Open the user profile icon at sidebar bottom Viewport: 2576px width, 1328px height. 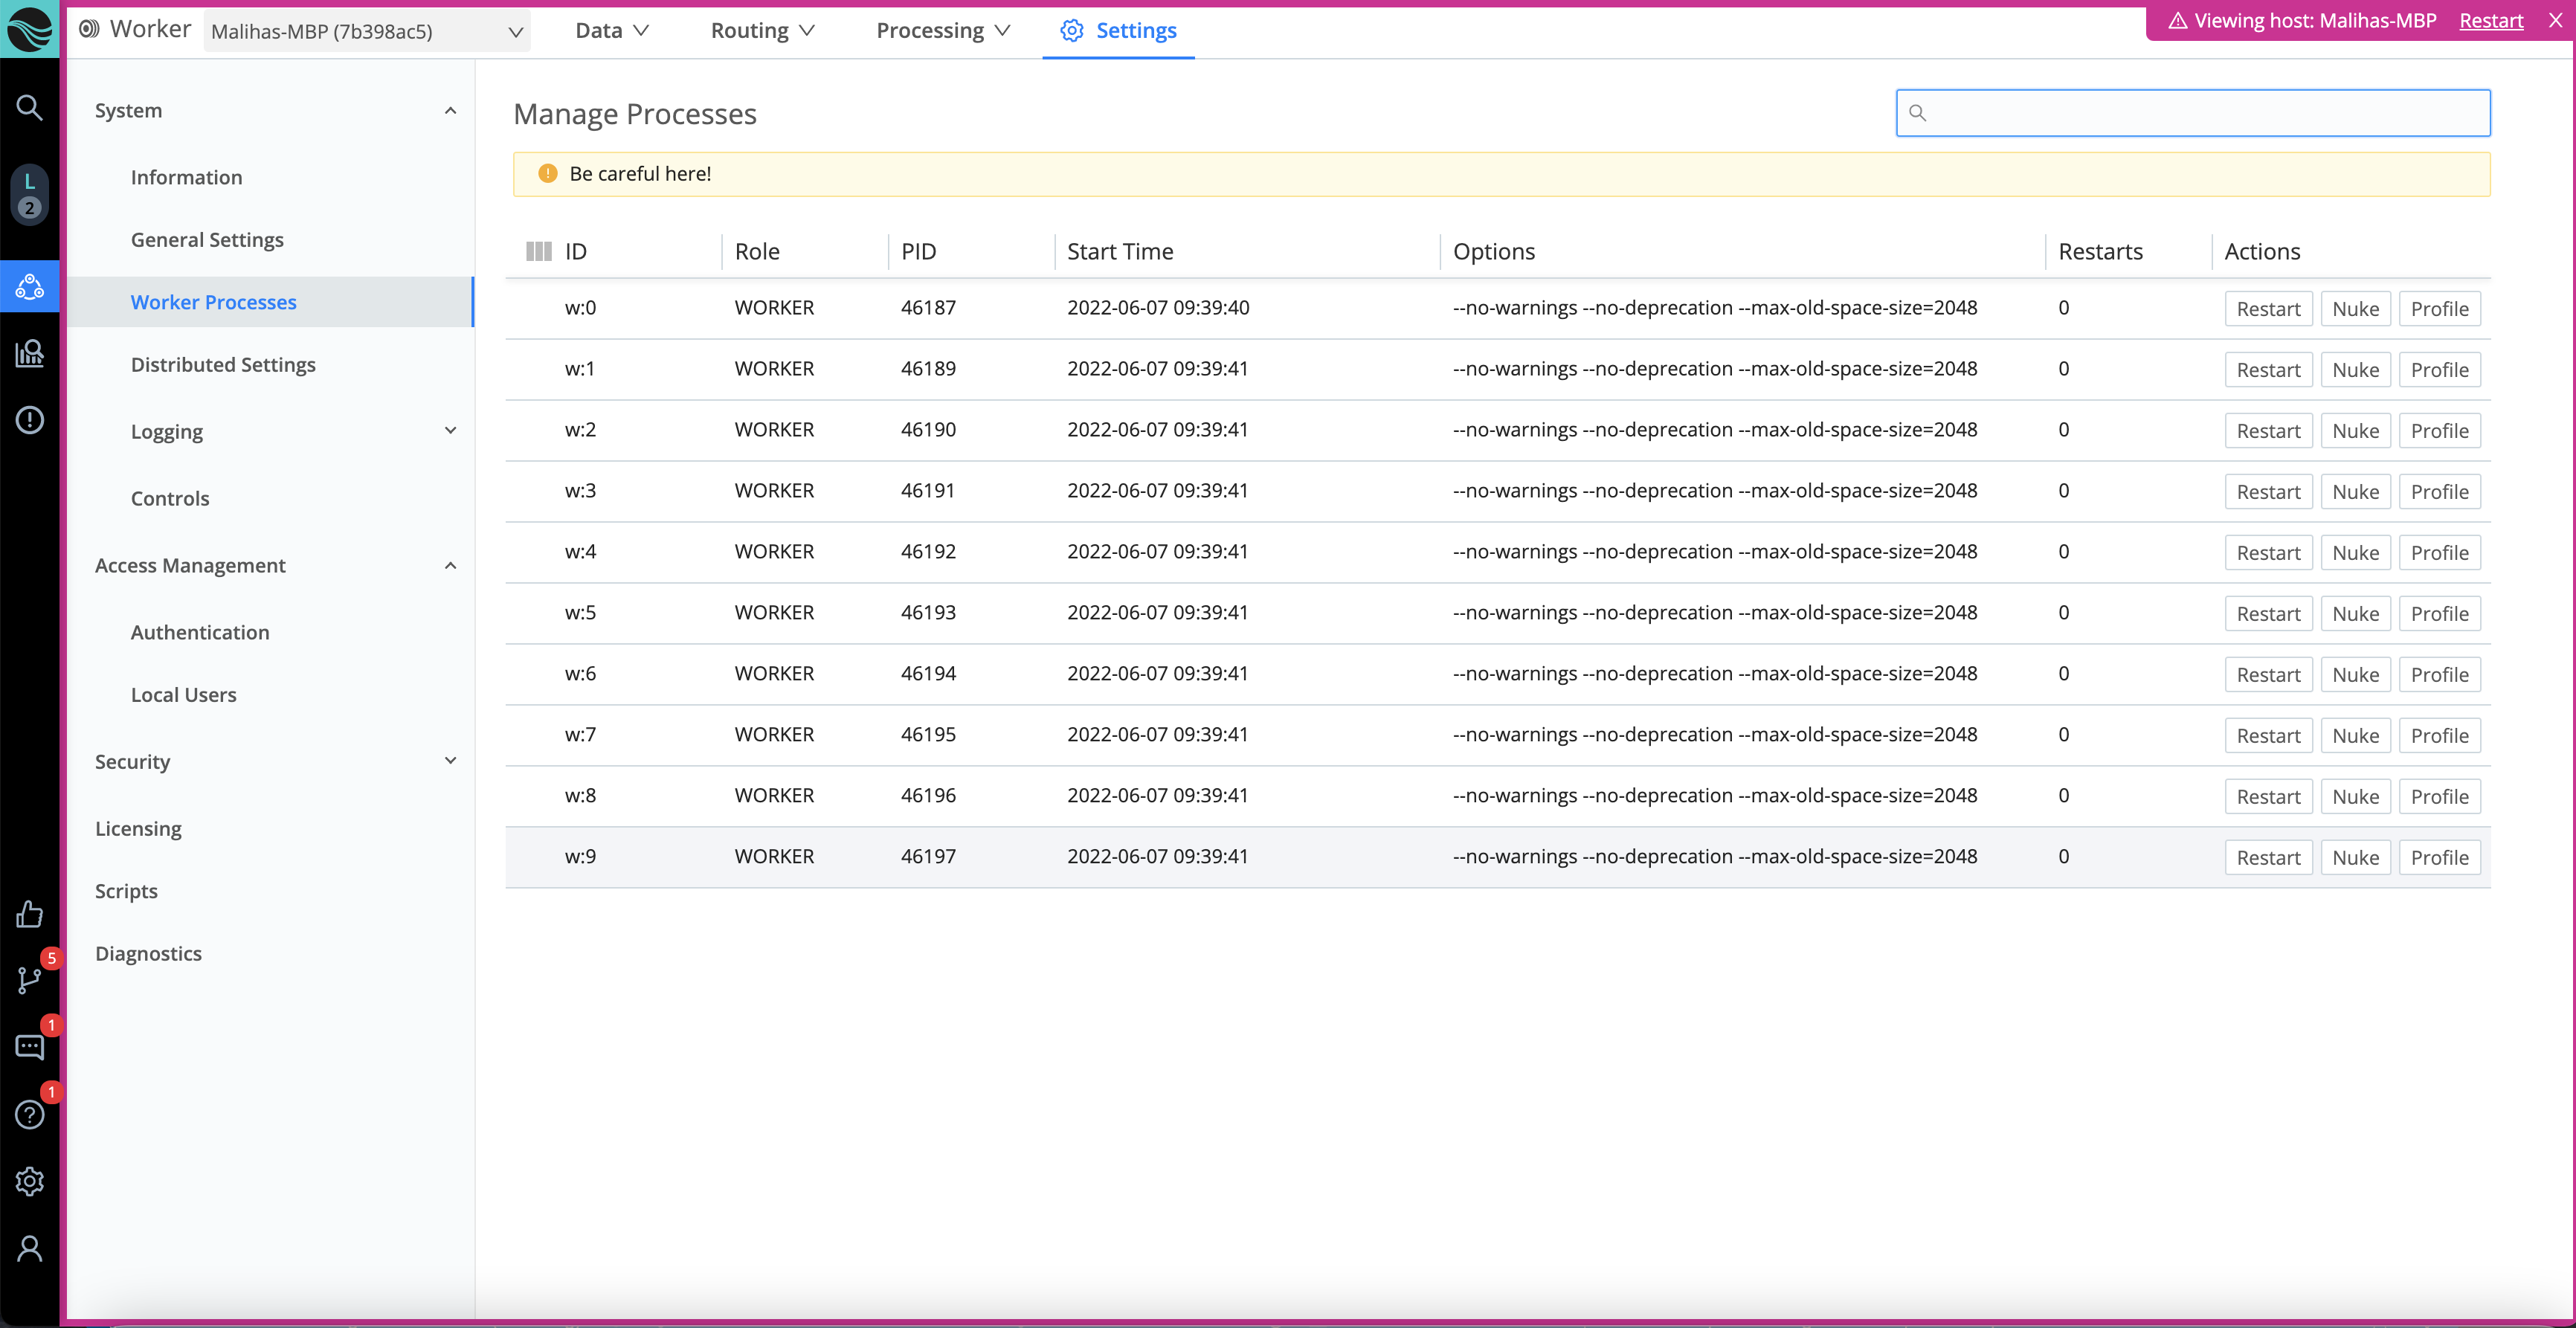29,1248
